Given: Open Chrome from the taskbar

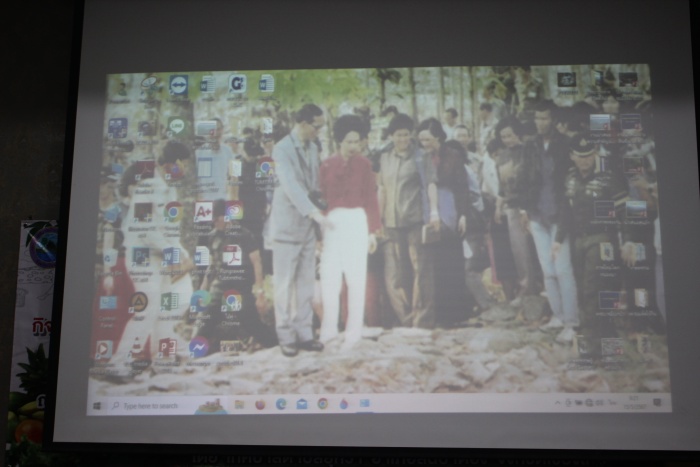Looking at the screenshot, I should coord(323,404).
